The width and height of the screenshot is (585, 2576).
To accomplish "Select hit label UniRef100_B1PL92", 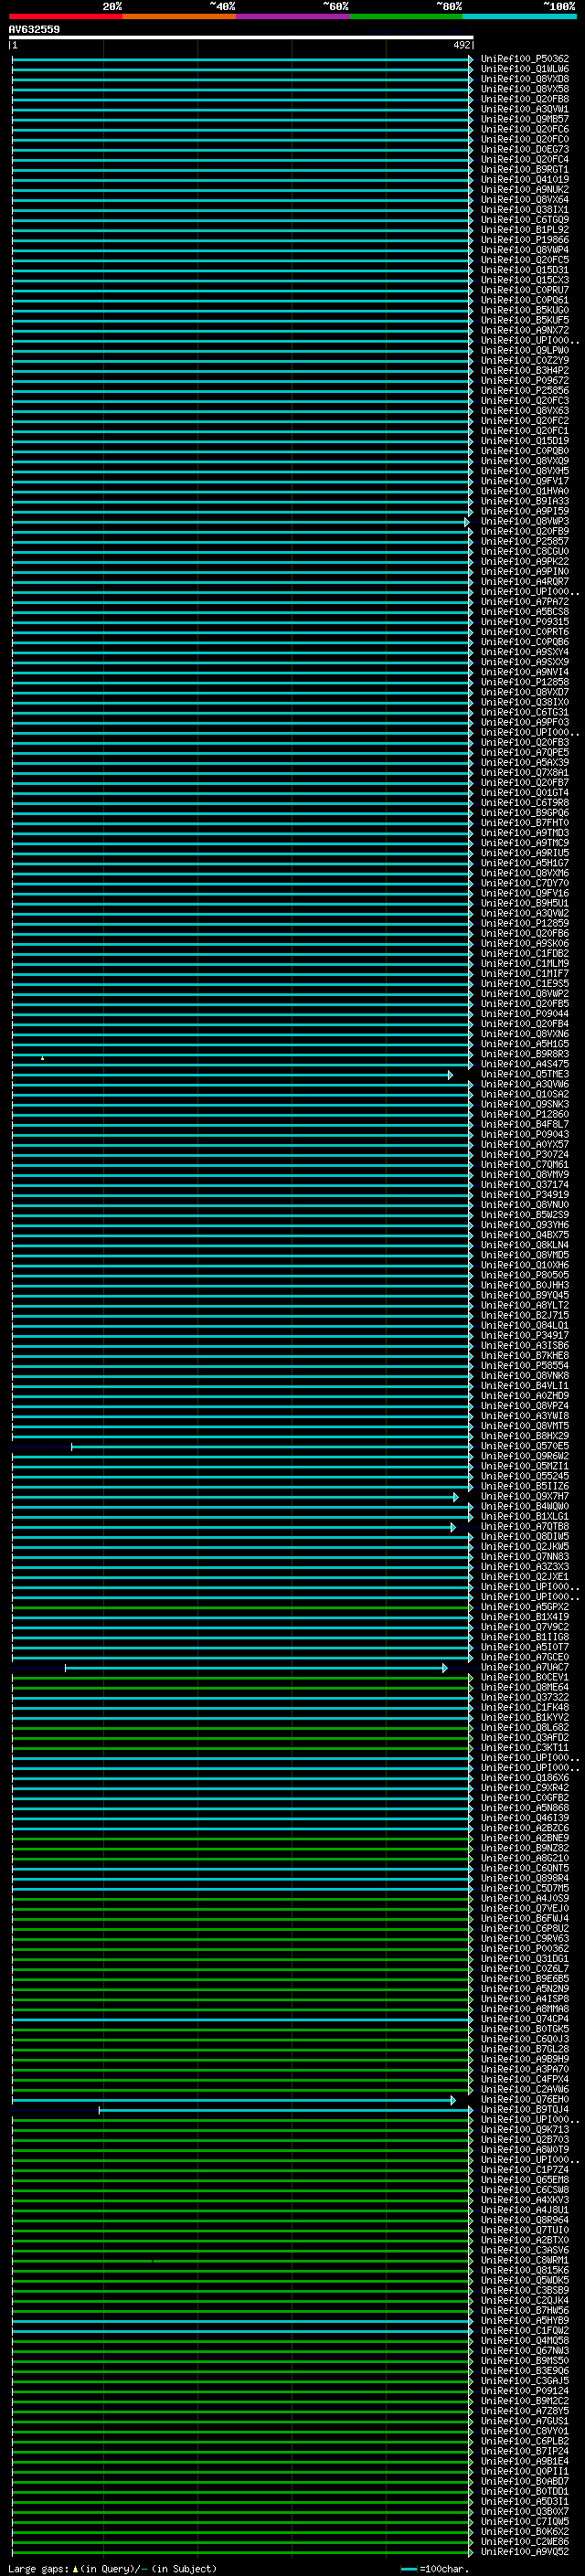I will [x=525, y=230].
